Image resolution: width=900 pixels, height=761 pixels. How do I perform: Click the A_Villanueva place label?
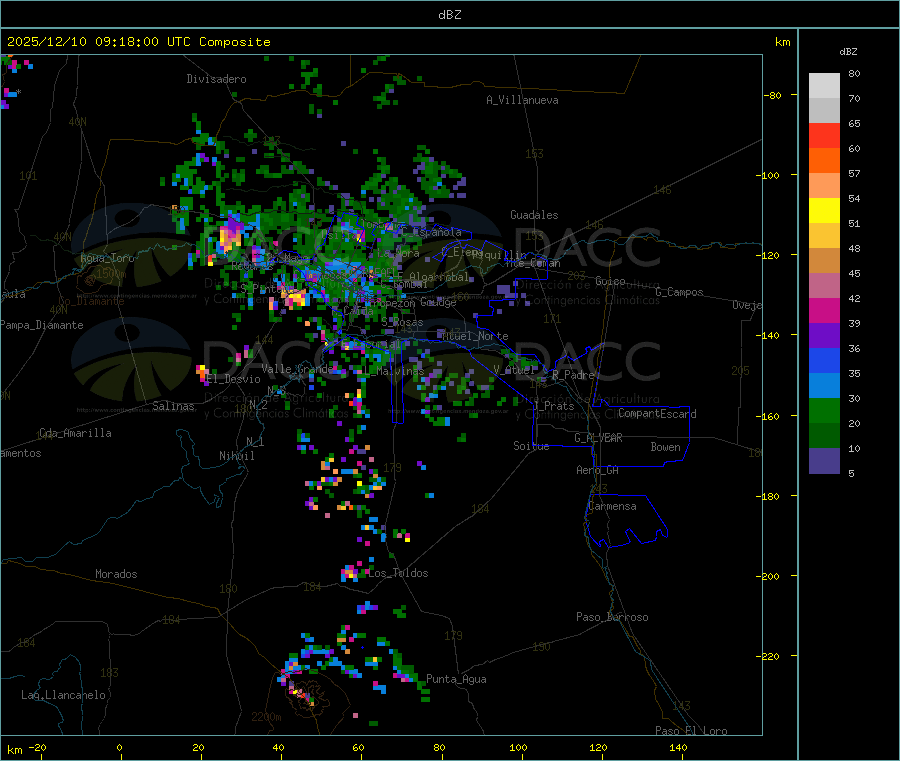point(522,100)
